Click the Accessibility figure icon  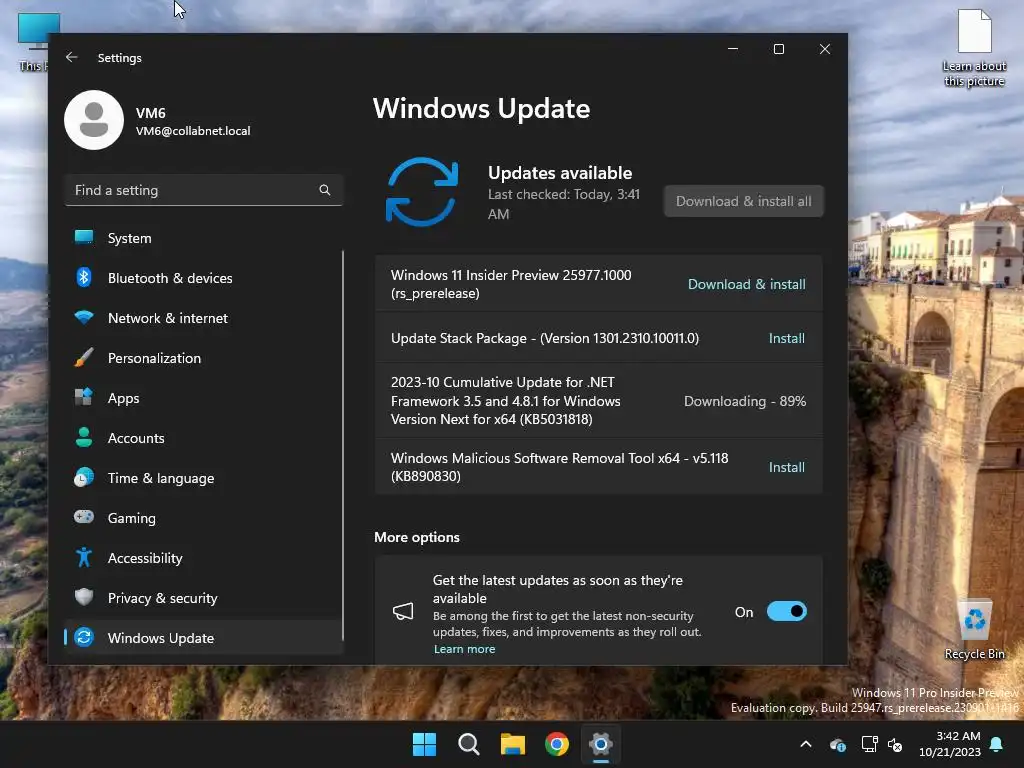(x=84, y=558)
